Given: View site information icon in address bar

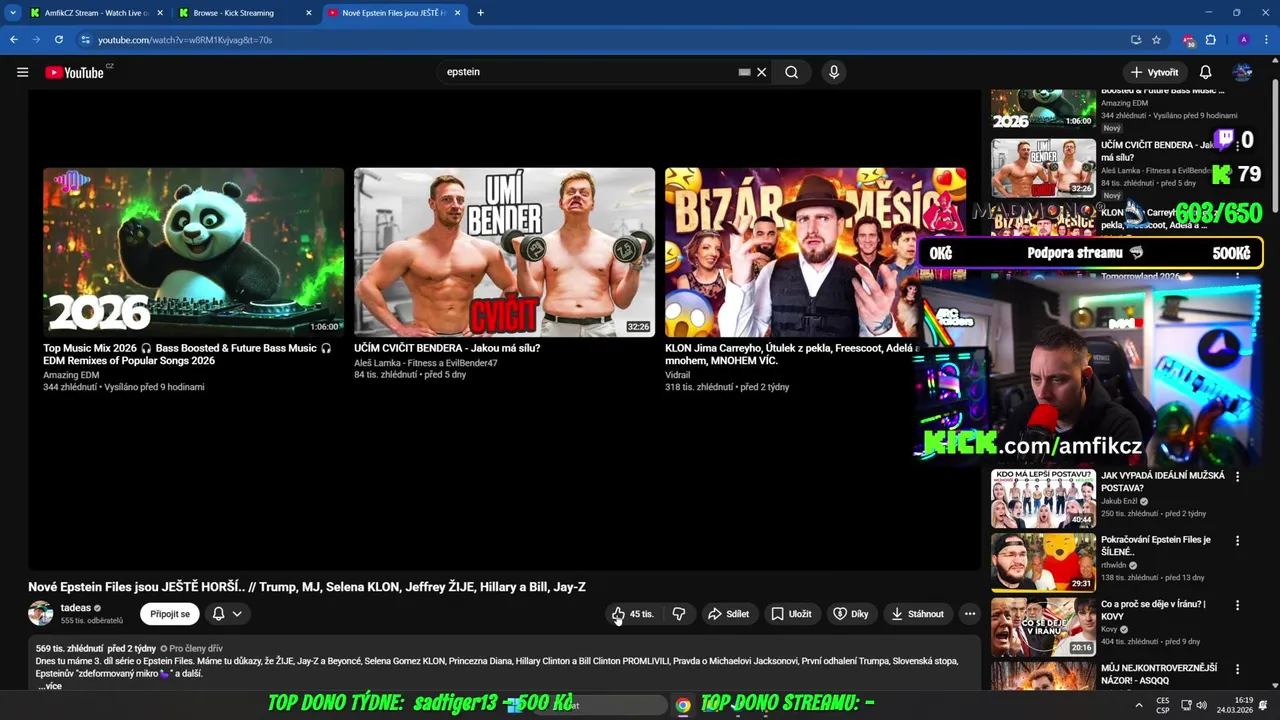Looking at the screenshot, I should coord(86,40).
